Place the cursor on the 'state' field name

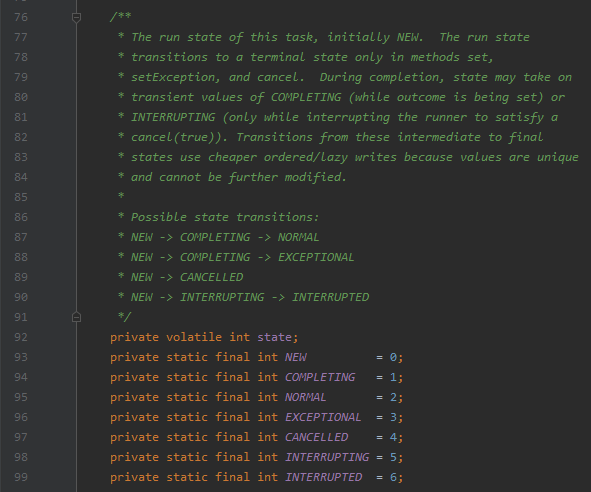274,337
